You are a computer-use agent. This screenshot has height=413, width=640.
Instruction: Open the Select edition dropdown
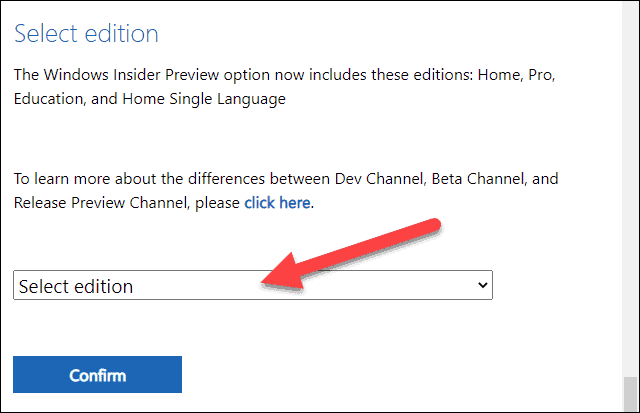pos(253,286)
